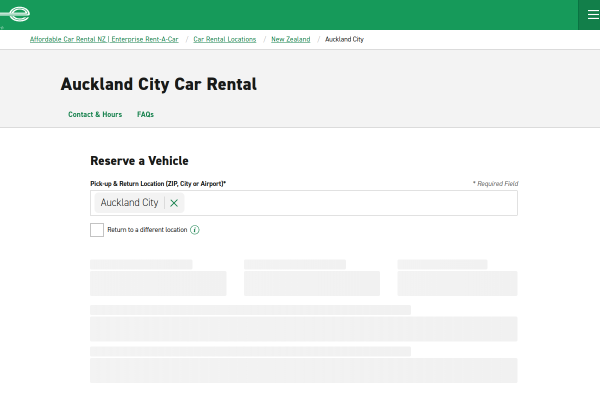
Task: Click the Required Field note
Action: coord(496,184)
